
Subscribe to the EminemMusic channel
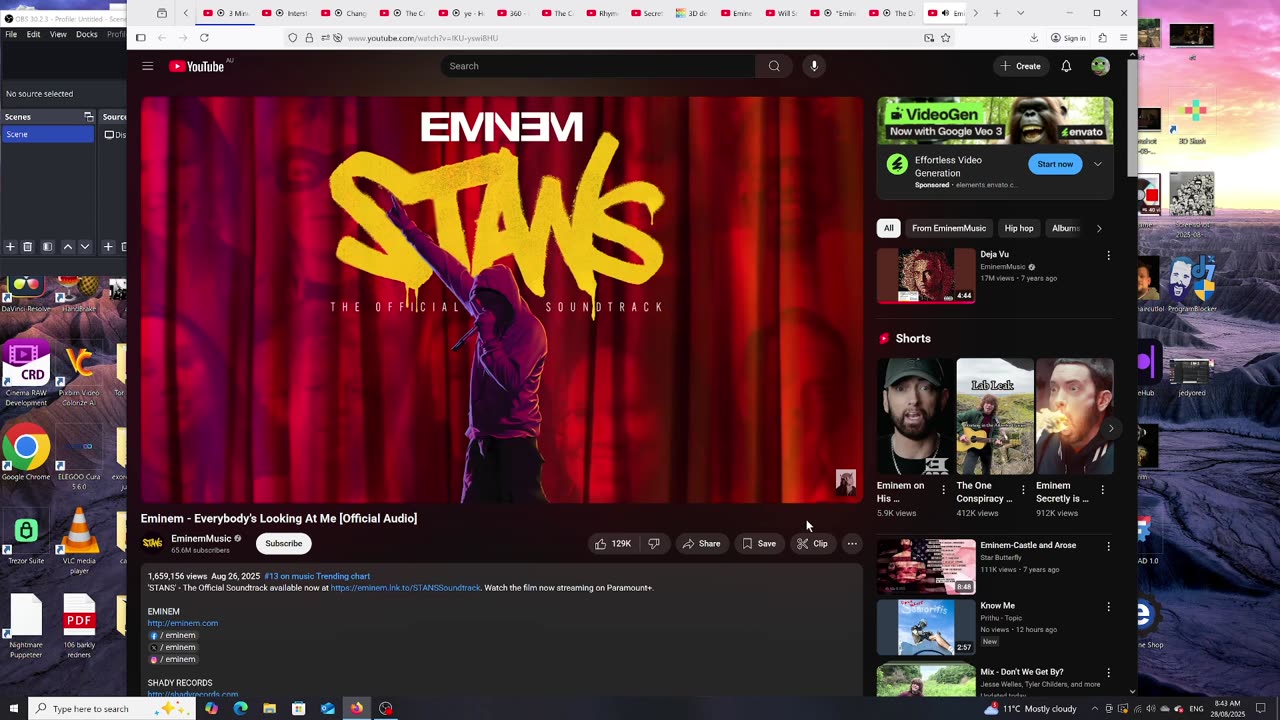(x=283, y=544)
